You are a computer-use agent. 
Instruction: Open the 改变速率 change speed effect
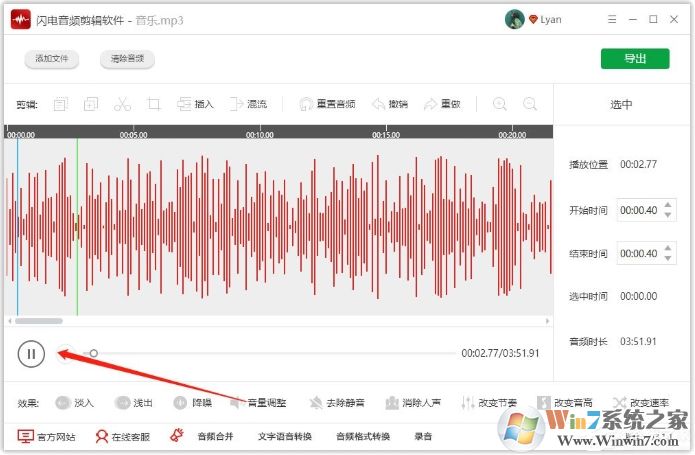640,403
